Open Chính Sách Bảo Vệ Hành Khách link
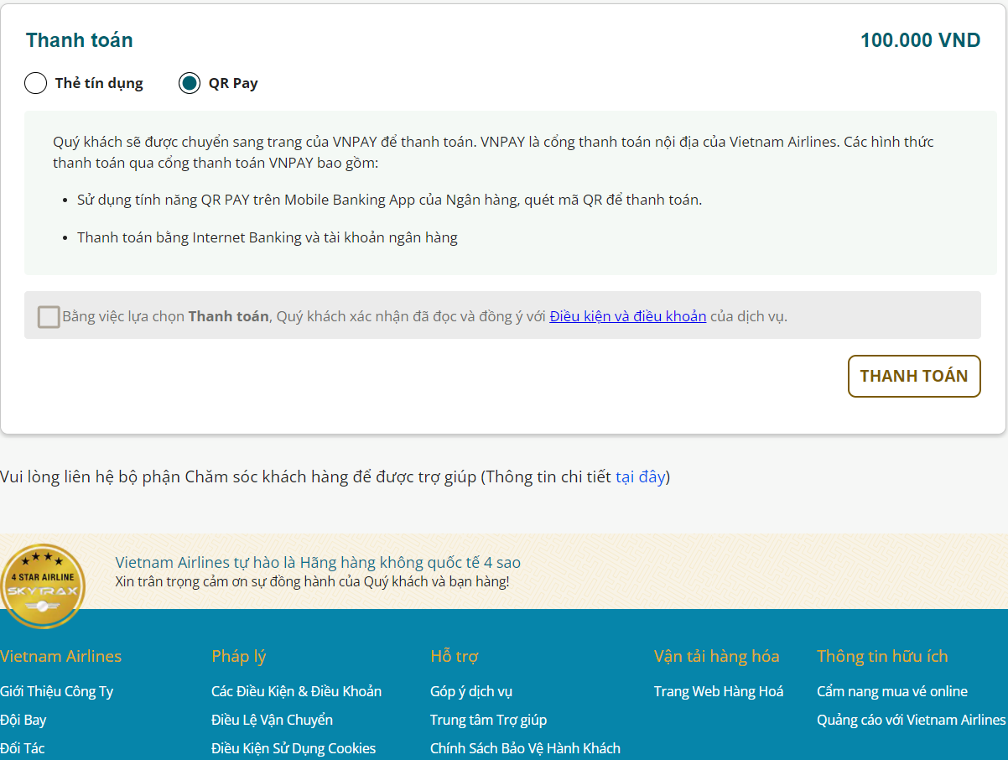This screenshot has width=1008, height=760. point(525,748)
